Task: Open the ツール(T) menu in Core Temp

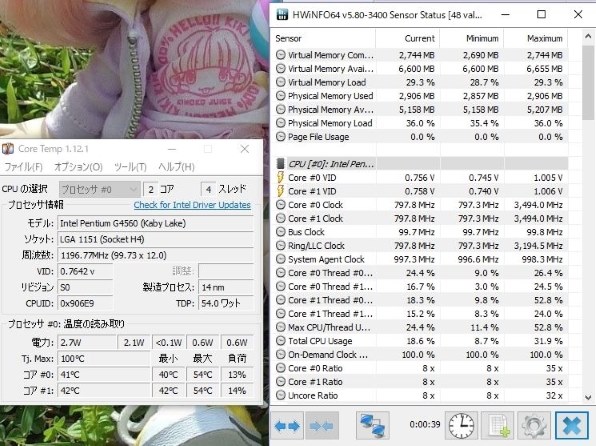Action: point(130,167)
